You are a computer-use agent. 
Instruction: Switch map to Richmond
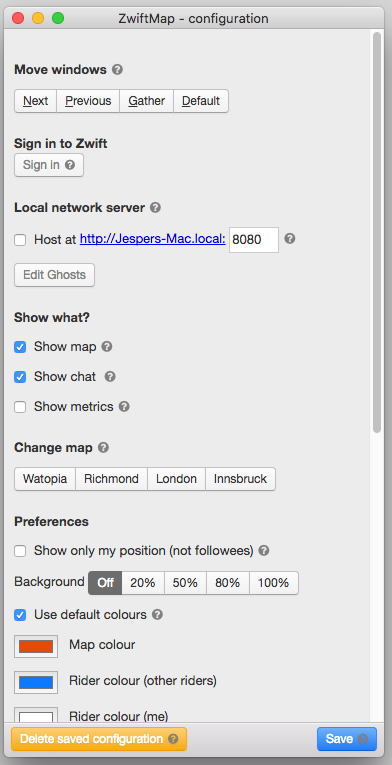pos(111,479)
